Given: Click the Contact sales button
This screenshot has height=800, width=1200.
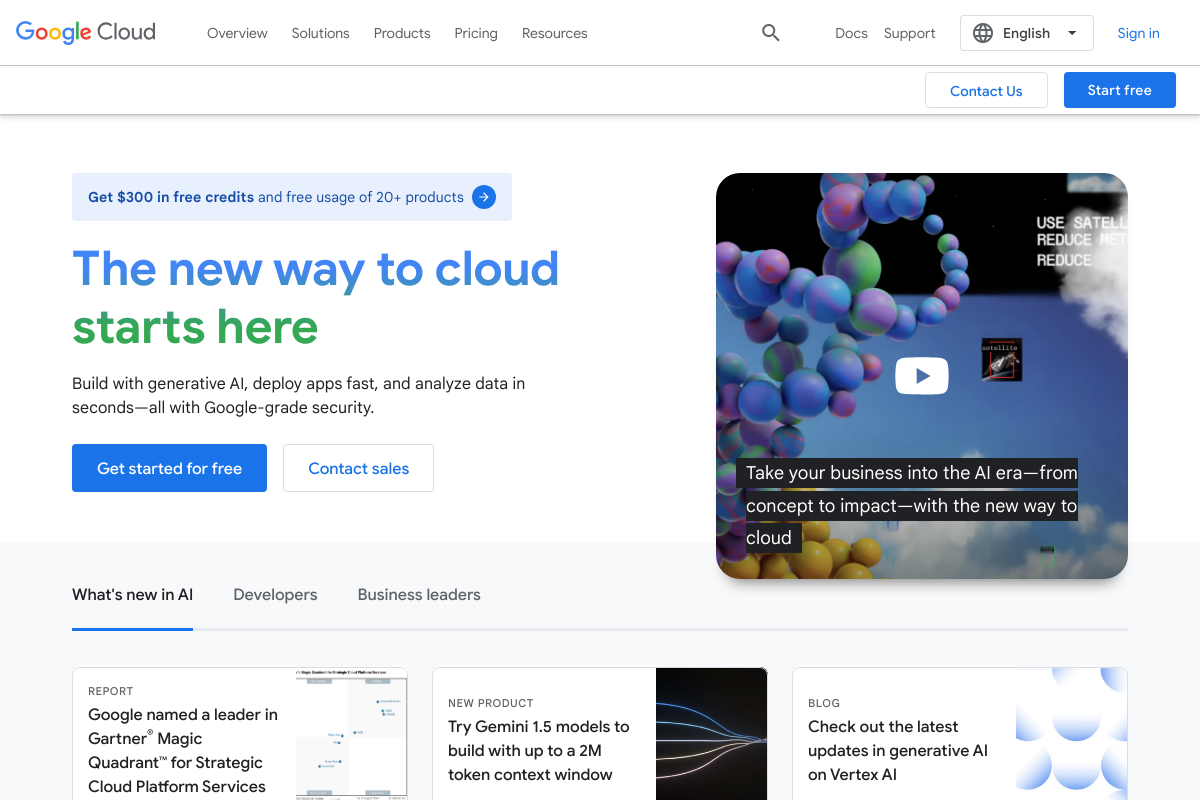Looking at the screenshot, I should [x=358, y=468].
